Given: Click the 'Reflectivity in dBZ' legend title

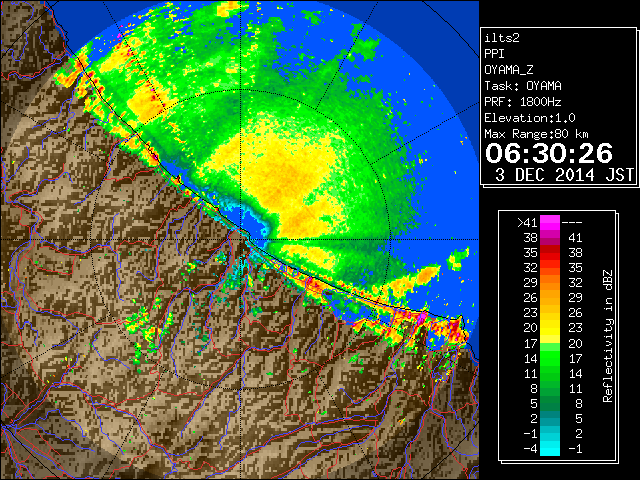Looking at the screenshot, I should tap(608, 336).
